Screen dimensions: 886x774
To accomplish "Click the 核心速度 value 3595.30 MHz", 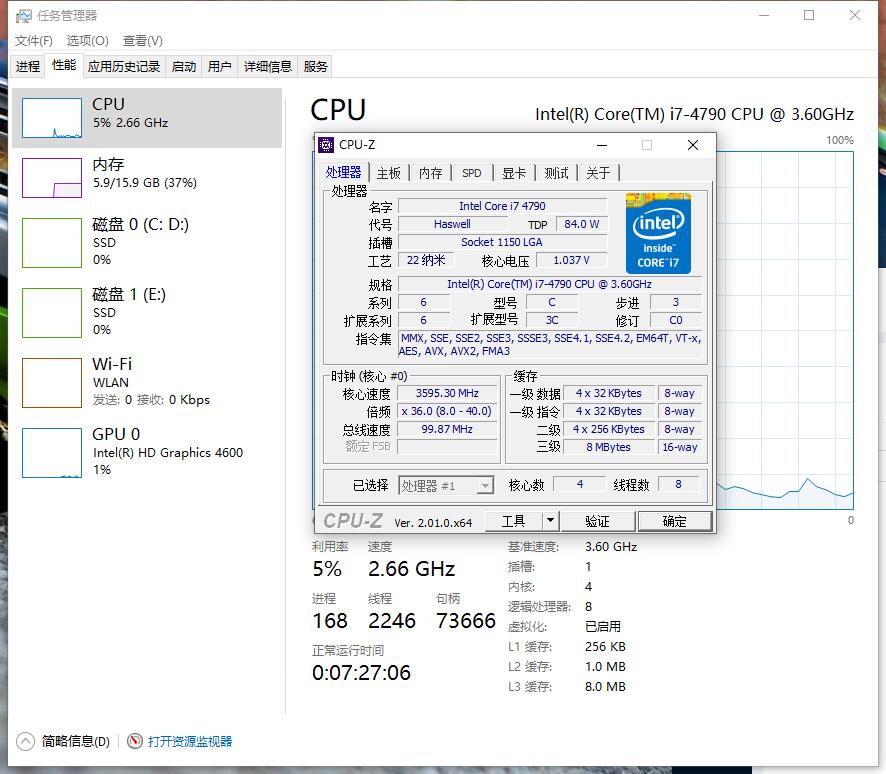I will (x=447, y=393).
